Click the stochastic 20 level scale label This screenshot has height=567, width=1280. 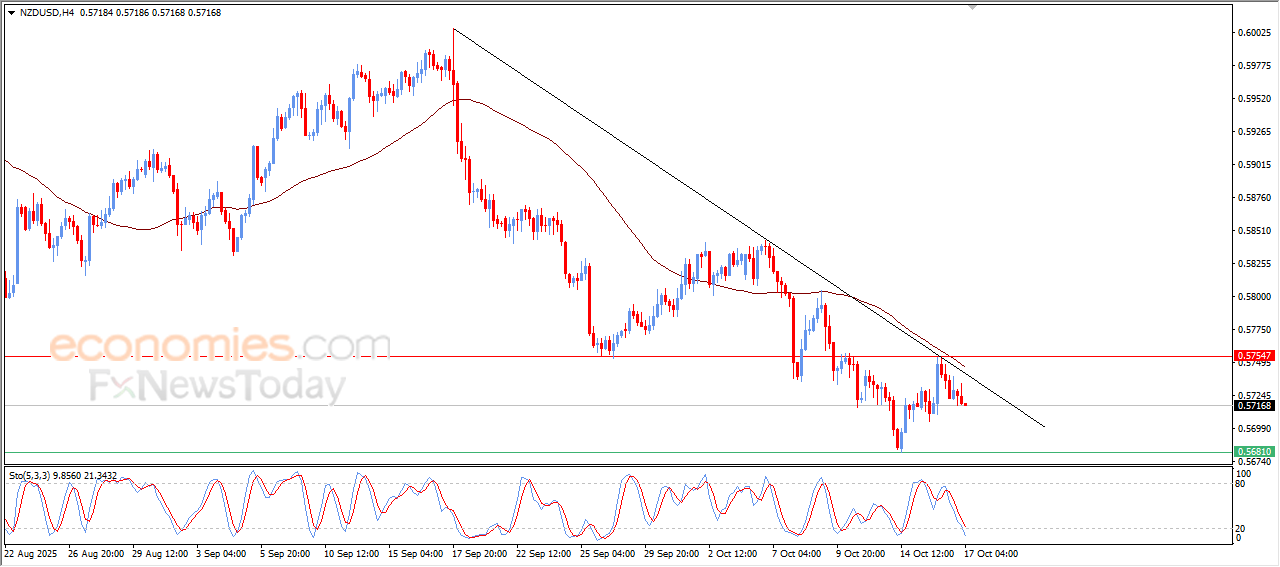[1243, 528]
